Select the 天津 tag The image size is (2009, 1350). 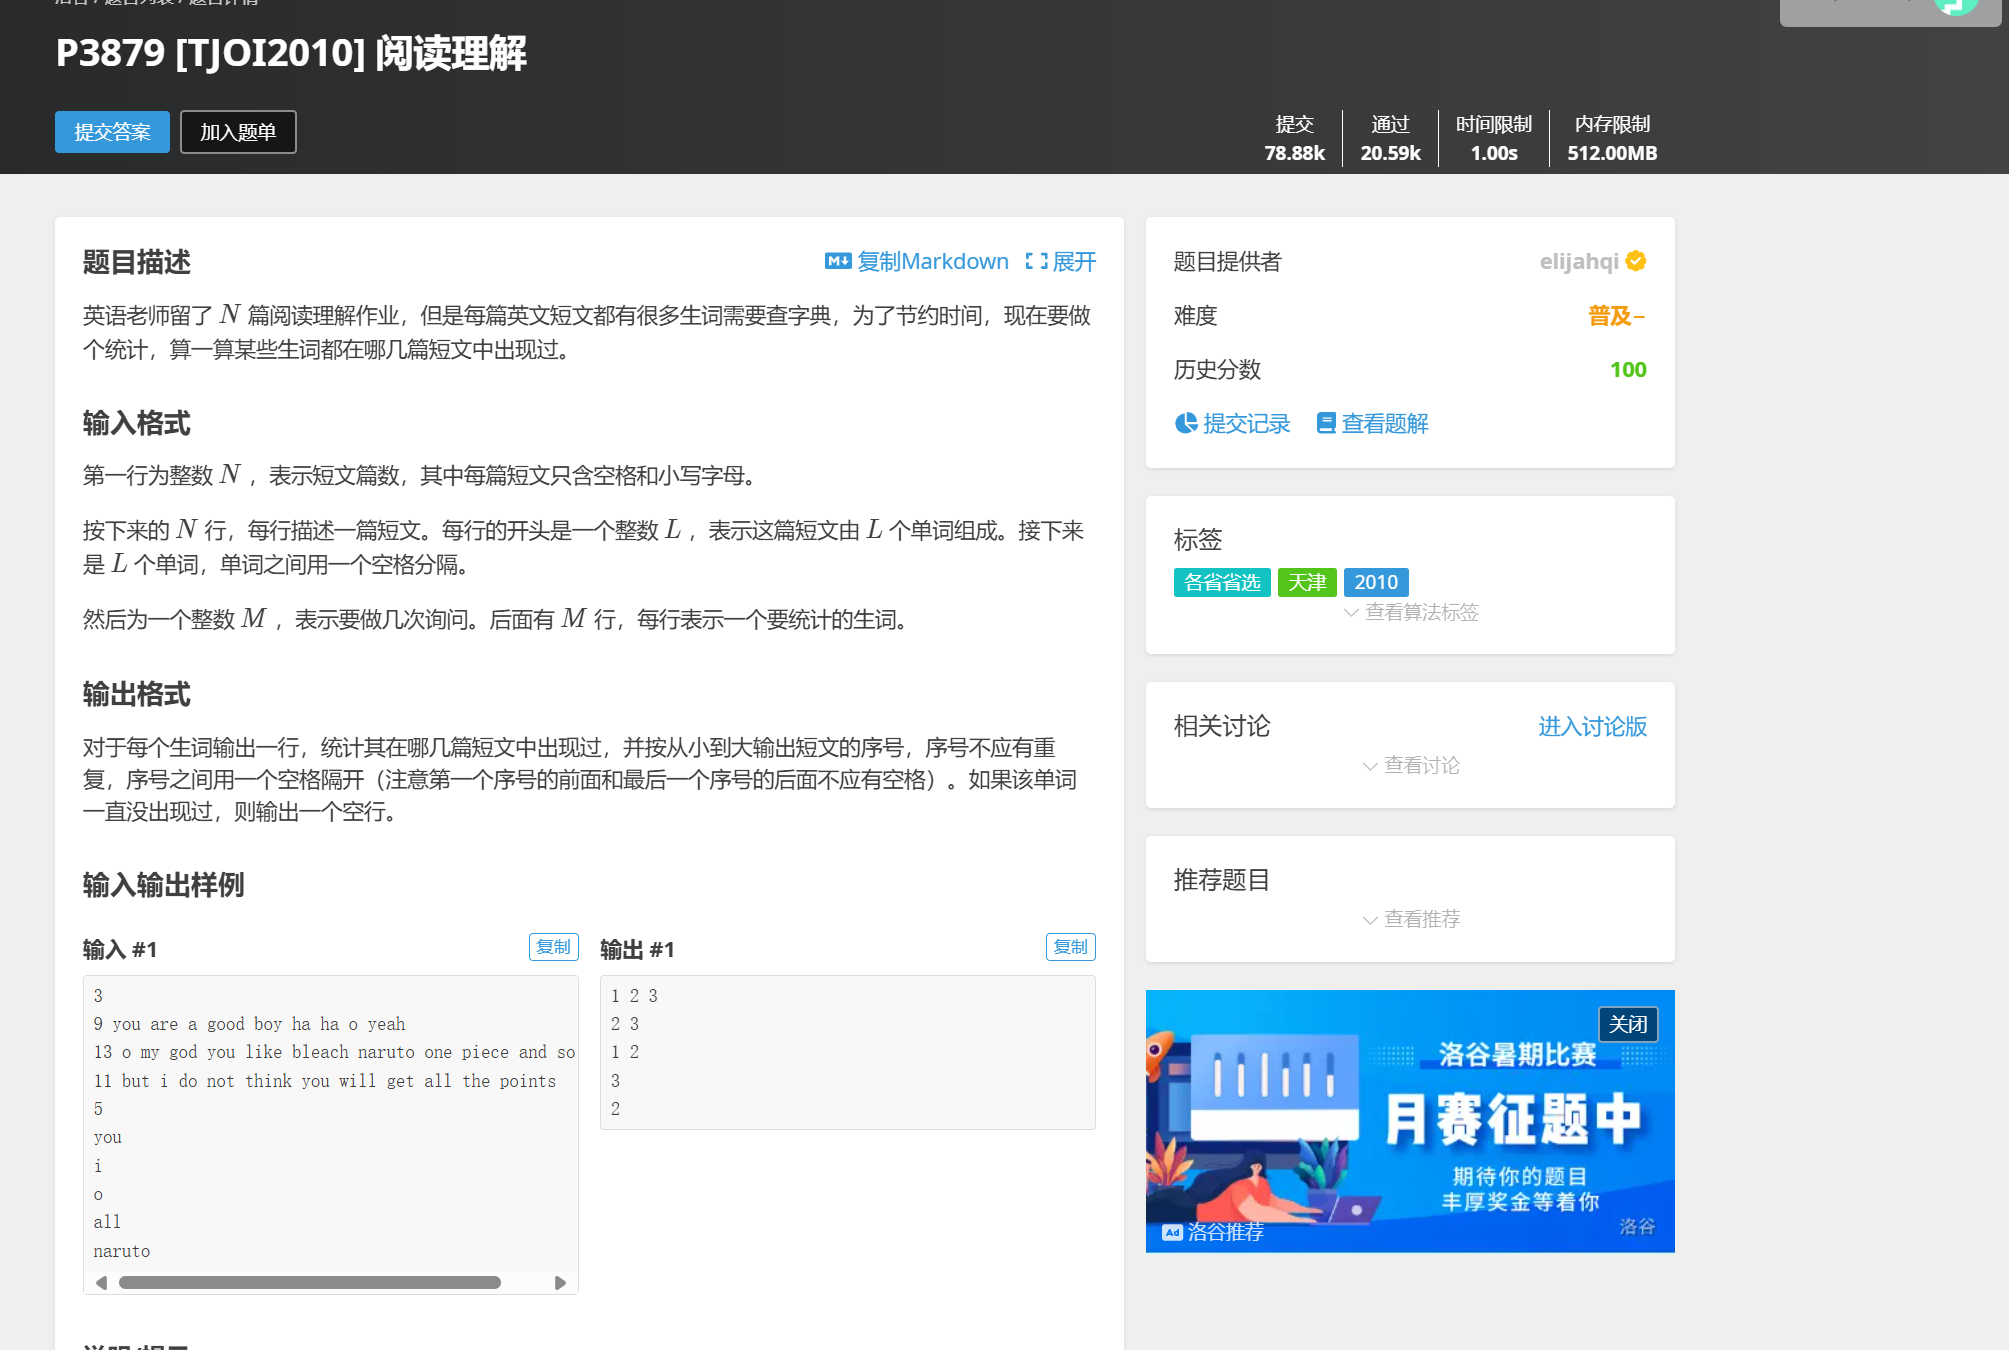(x=1306, y=582)
